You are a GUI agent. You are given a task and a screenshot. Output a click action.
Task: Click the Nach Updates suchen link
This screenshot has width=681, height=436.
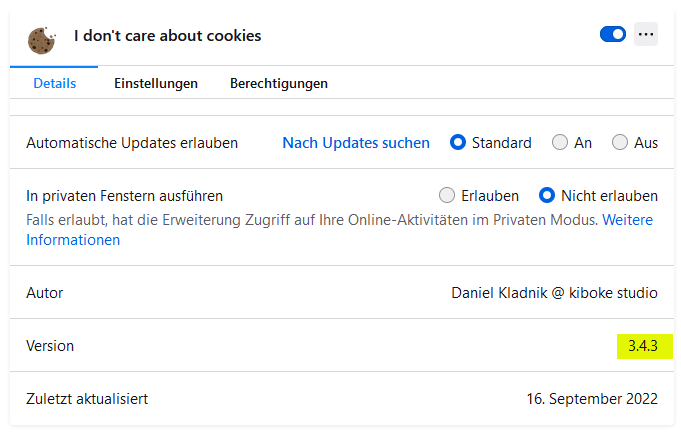(x=356, y=143)
